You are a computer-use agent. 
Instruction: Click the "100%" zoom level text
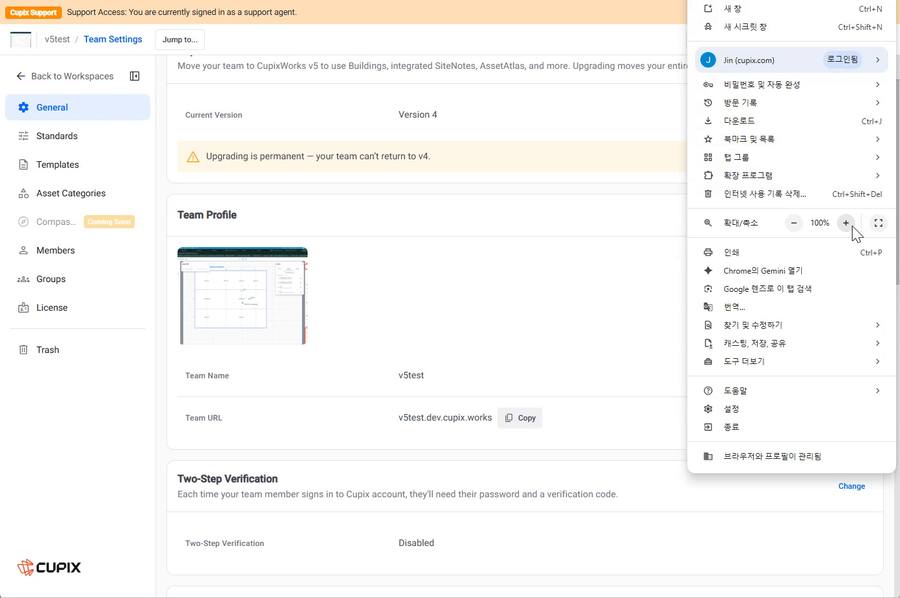pyautogui.click(x=820, y=223)
